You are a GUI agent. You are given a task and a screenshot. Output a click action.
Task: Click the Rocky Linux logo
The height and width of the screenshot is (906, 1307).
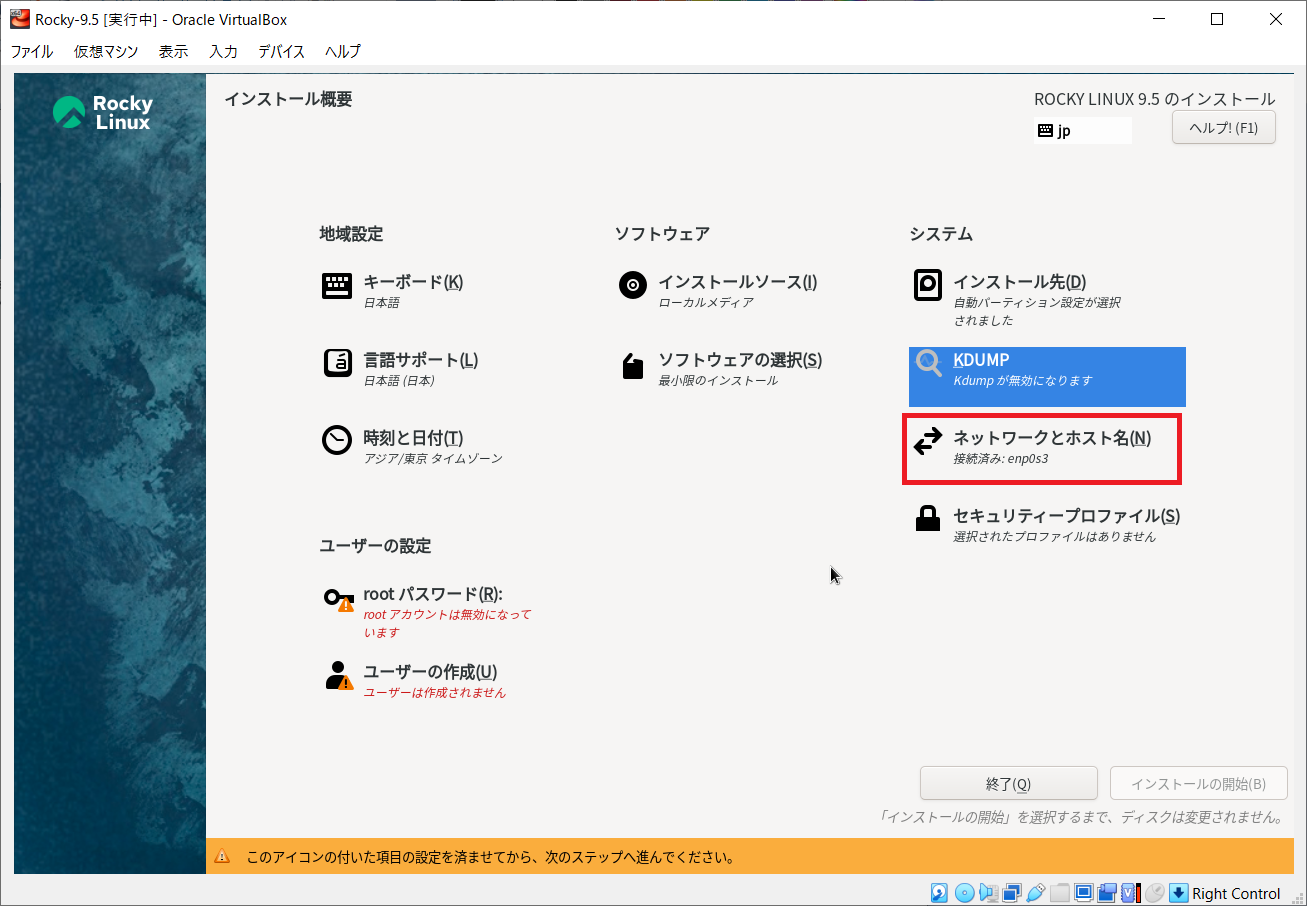pos(102,113)
